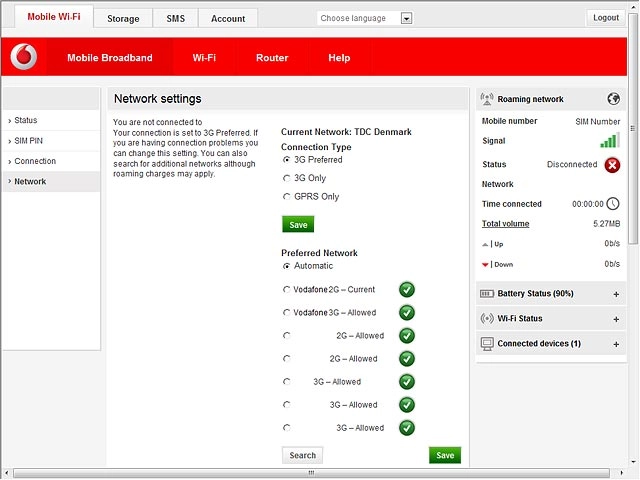
Task: Select Vodafone 3G – Allowed network
Action: 287,313
